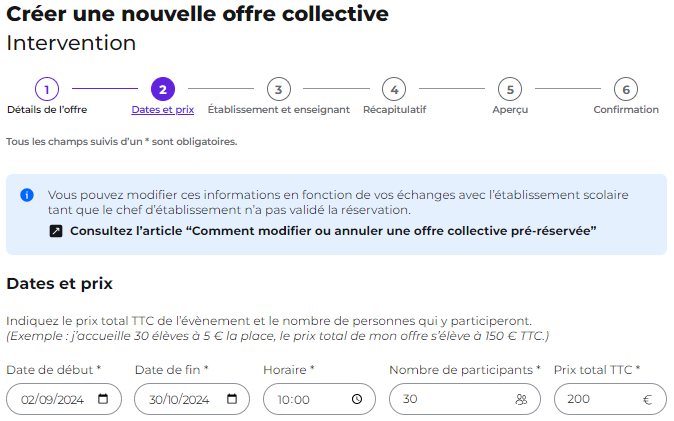The height and width of the screenshot is (421, 674).
Task: Click external link arrow icon beside article
Action: coord(56,231)
